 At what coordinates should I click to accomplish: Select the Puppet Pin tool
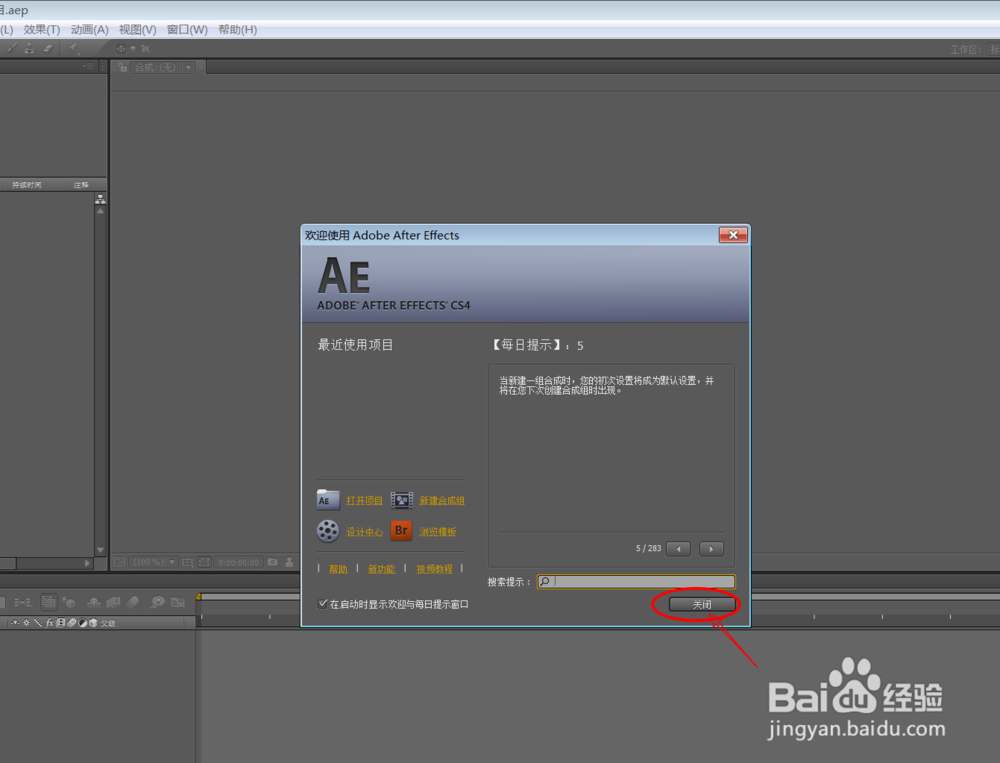[73, 48]
